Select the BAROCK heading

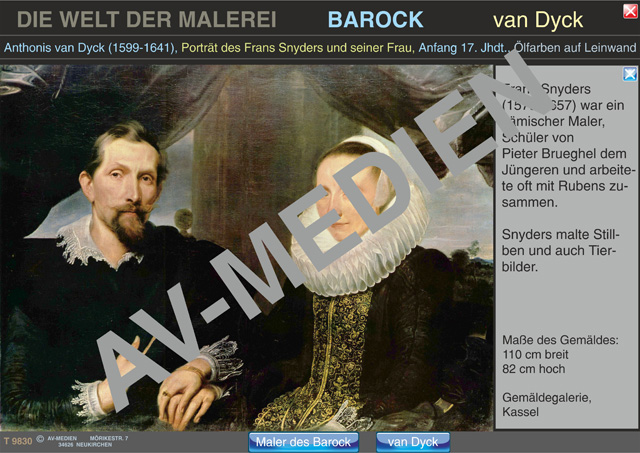(x=376, y=20)
